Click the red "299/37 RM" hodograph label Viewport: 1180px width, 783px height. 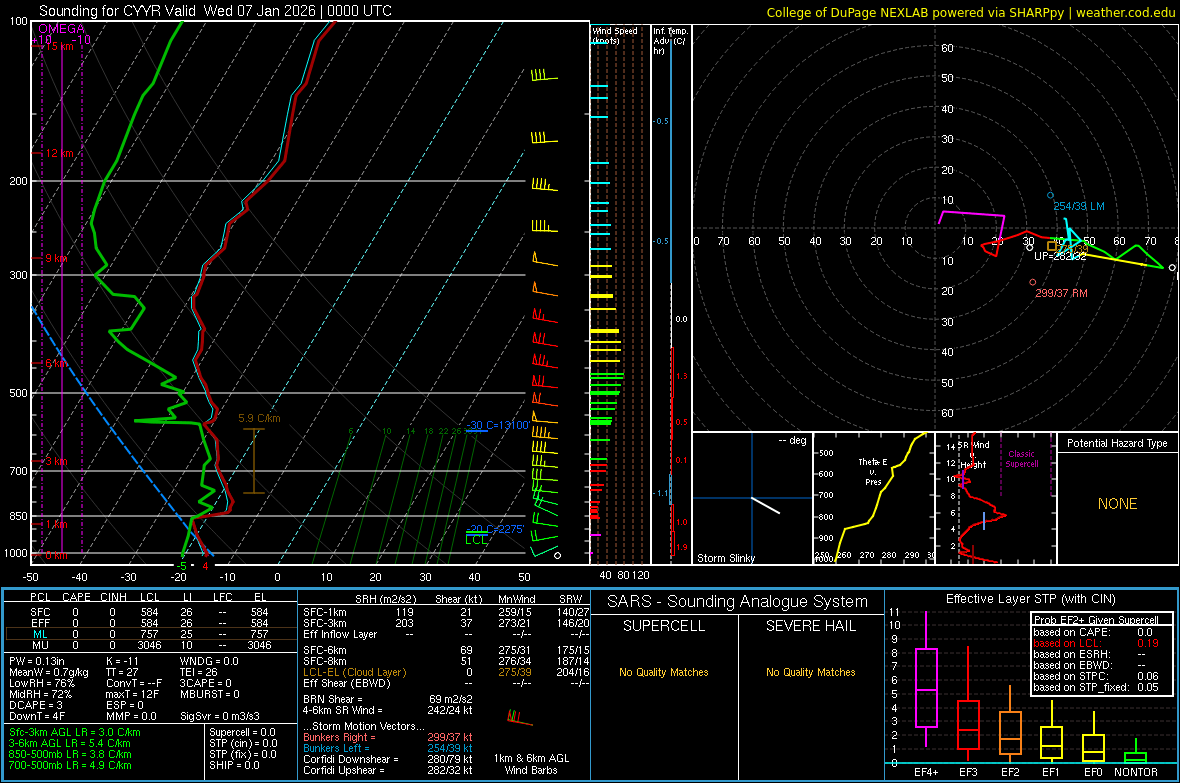tap(1061, 294)
